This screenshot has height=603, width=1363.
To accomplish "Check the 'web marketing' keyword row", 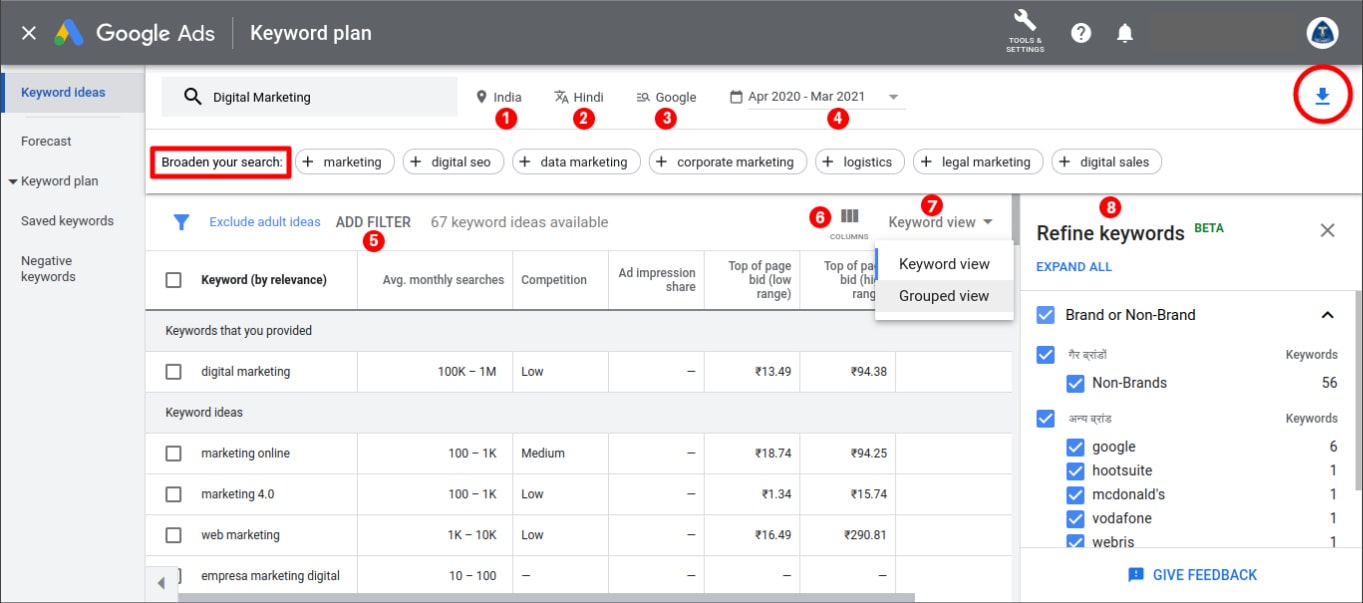I will pos(173,535).
